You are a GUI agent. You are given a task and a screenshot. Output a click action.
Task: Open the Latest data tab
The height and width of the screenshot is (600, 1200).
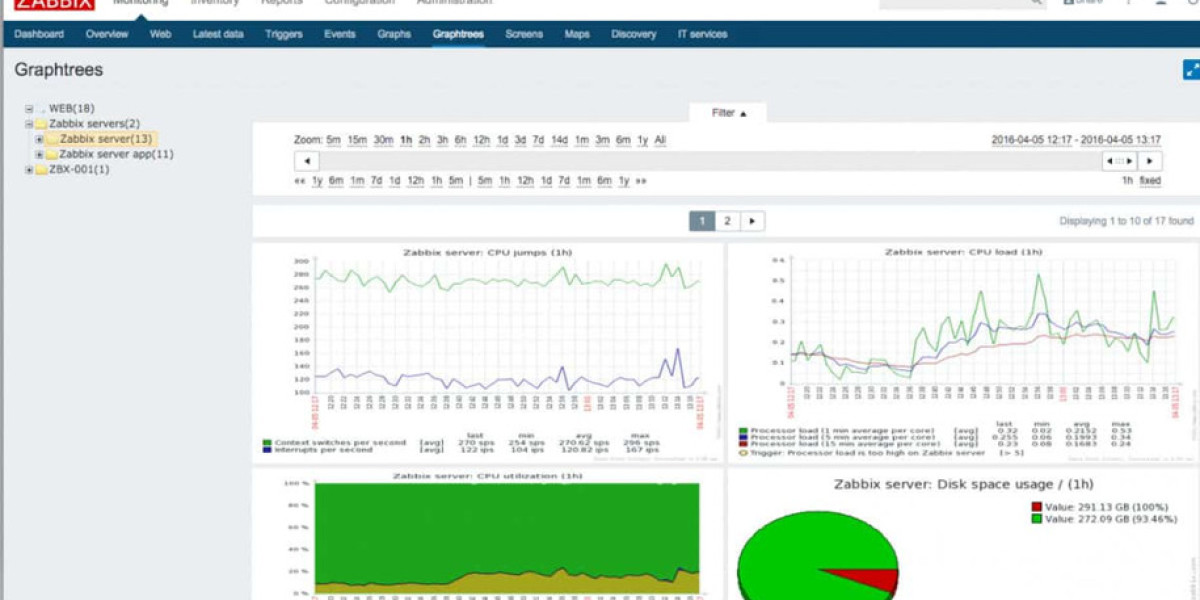click(218, 34)
